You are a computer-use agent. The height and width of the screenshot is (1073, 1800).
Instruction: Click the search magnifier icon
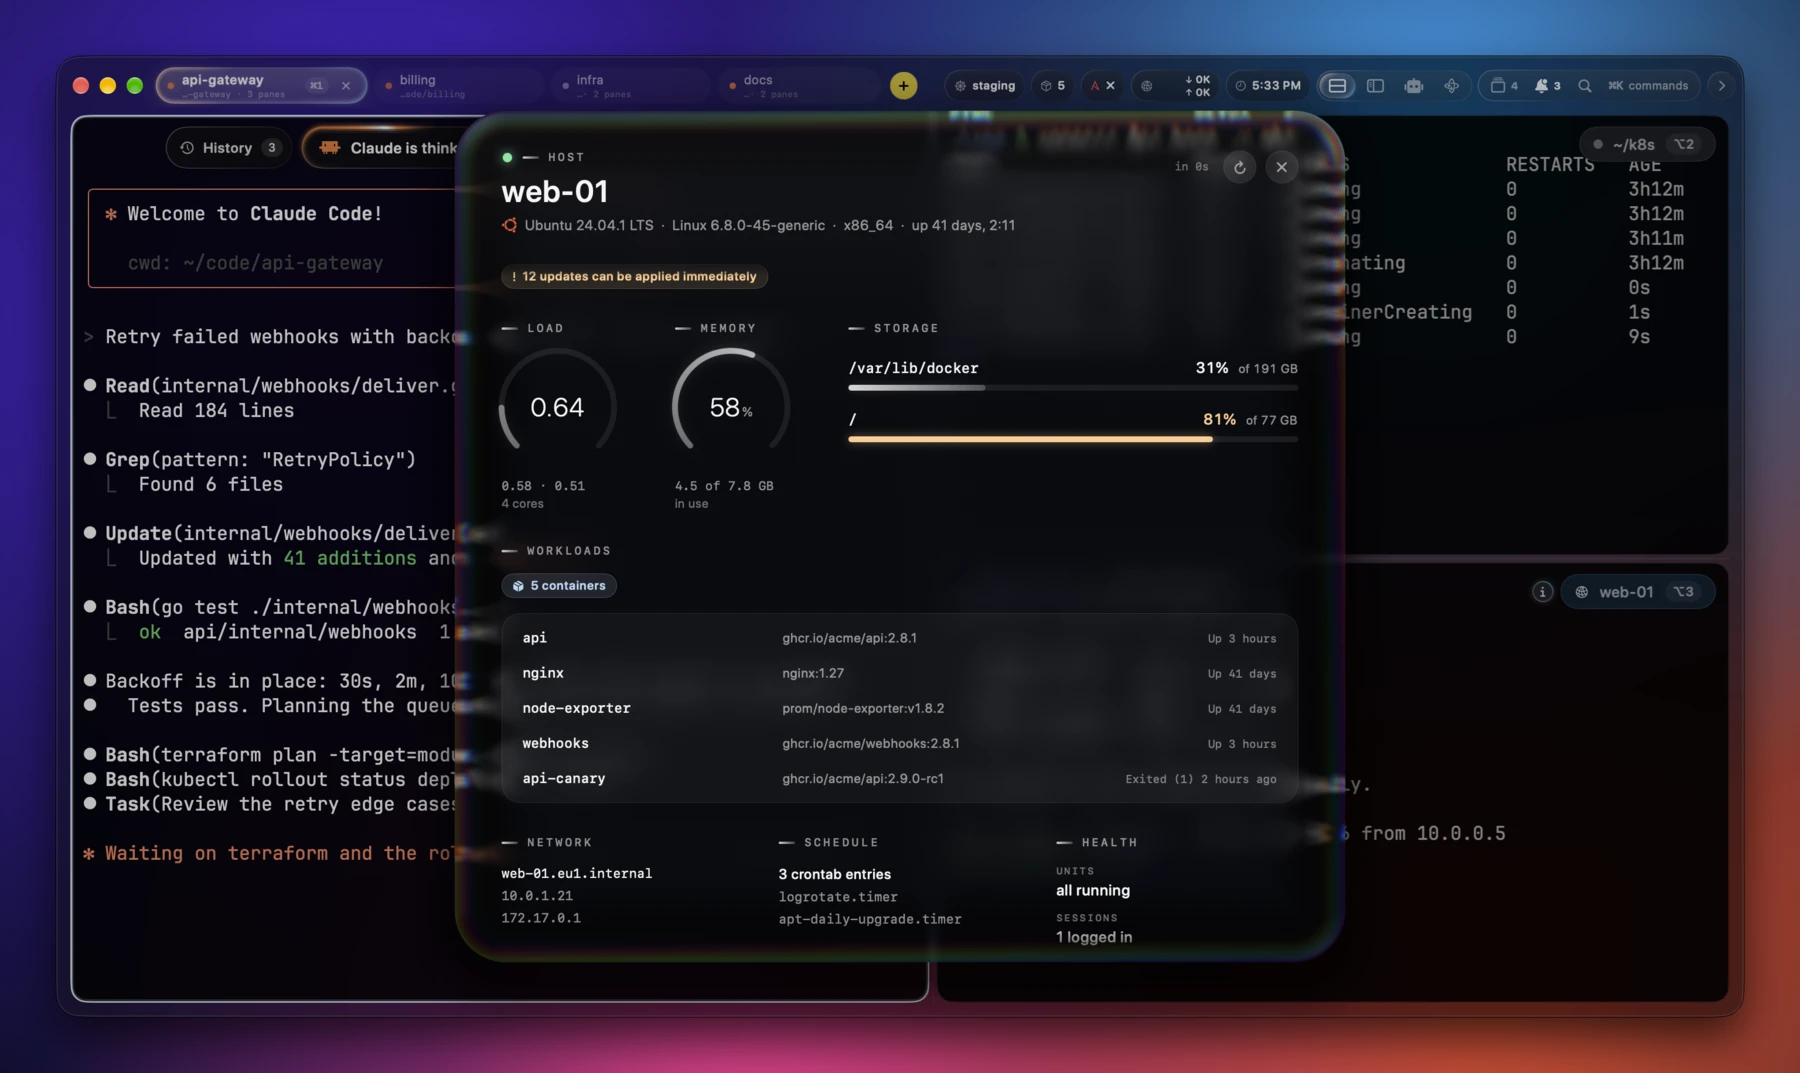tap(1585, 86)
